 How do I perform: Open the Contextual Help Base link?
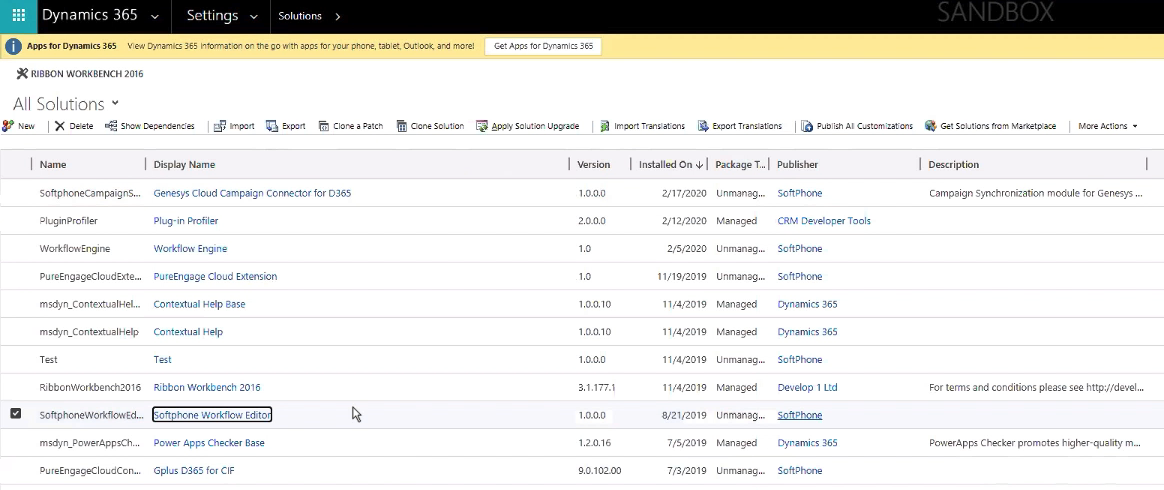click(199, 304)
